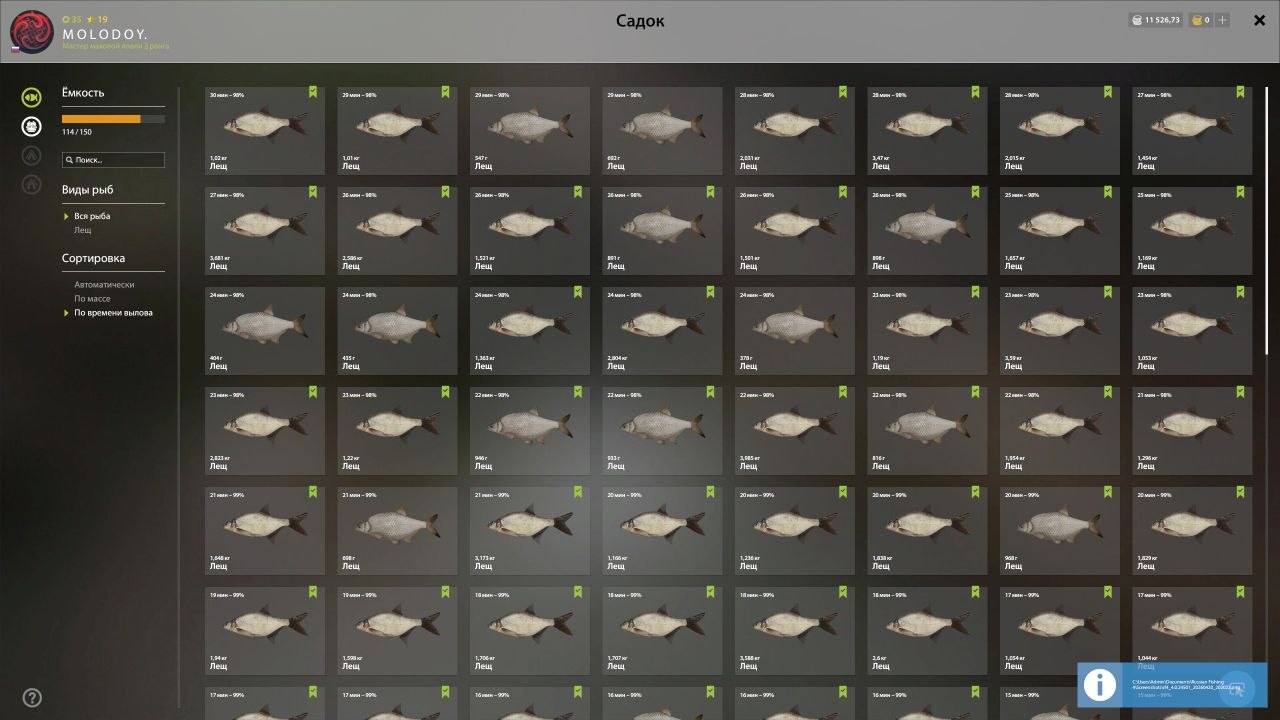This screenshot has width=1280, height=720.
Task: Select the 2,586 кг bream card
Action: (397, 231)
